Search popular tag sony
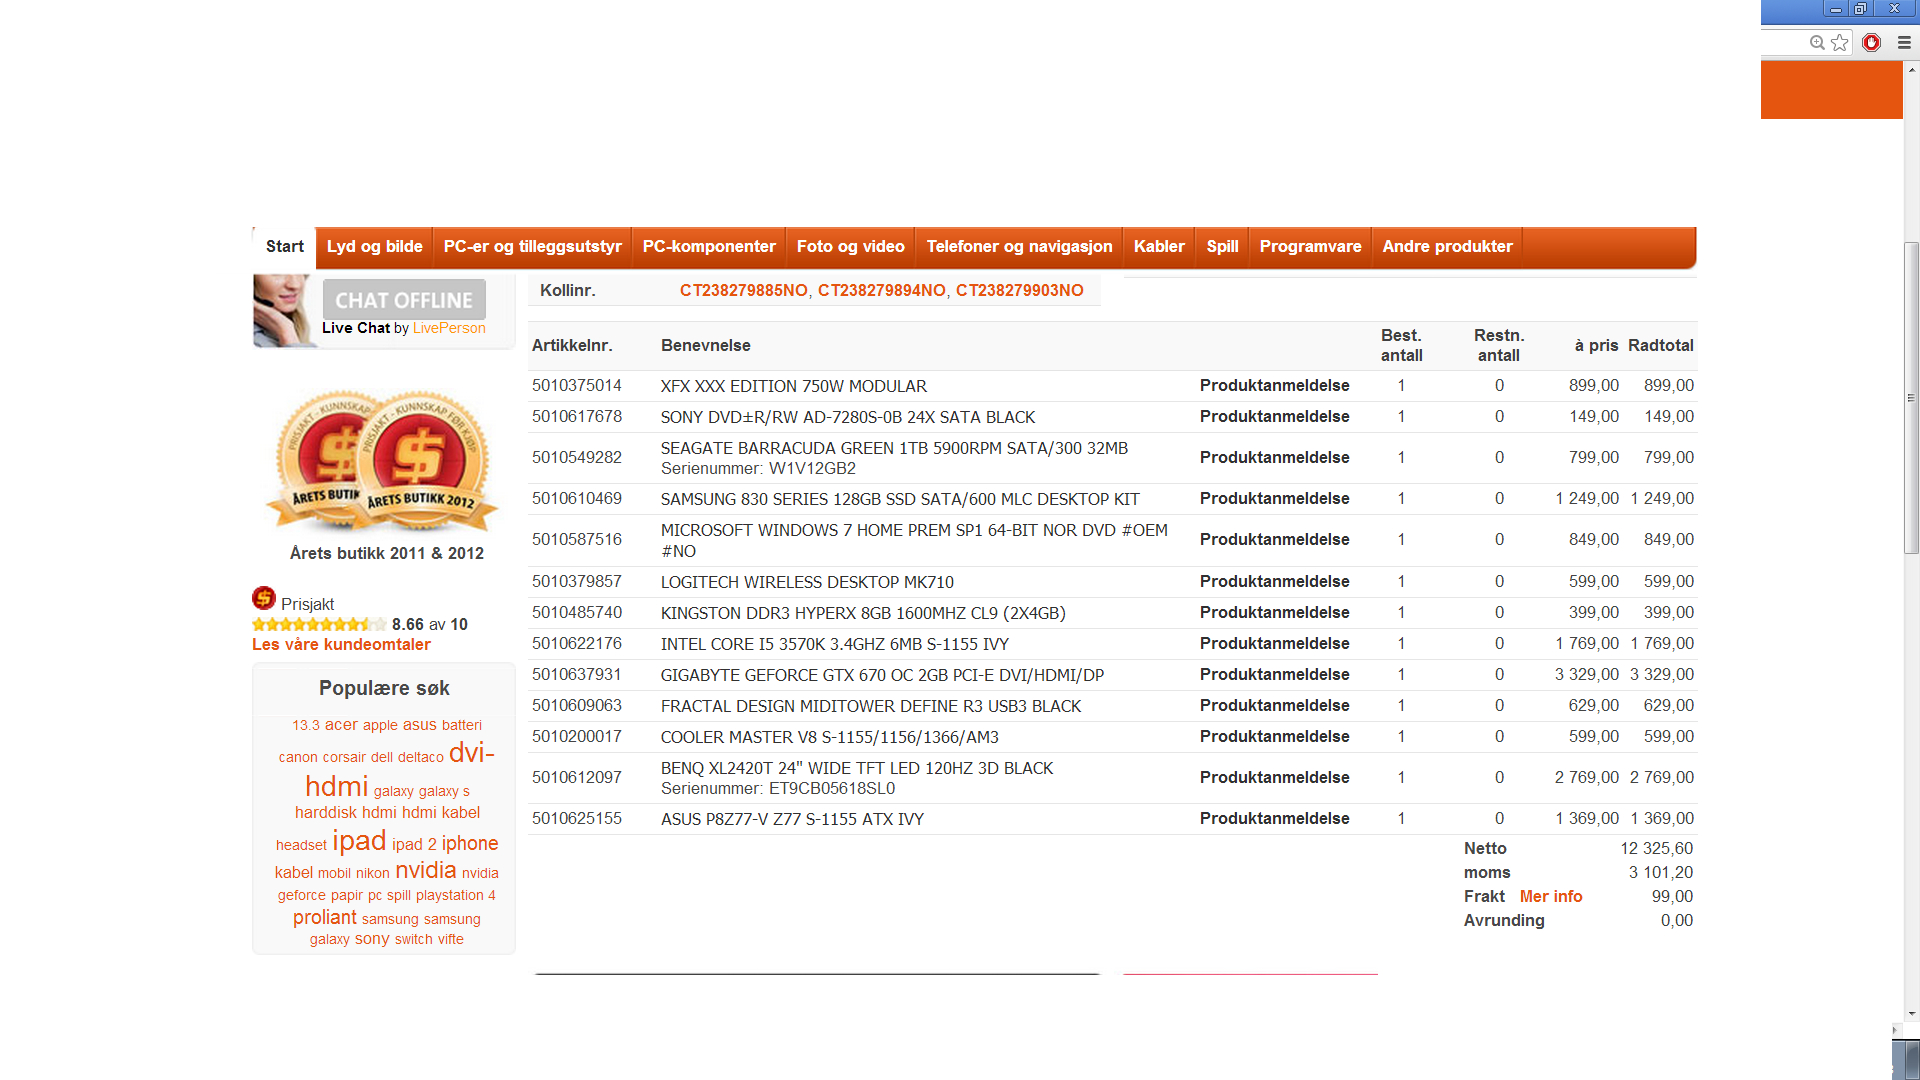Viewport: 1920px width, 1080px height. click(x=372, y=939)
